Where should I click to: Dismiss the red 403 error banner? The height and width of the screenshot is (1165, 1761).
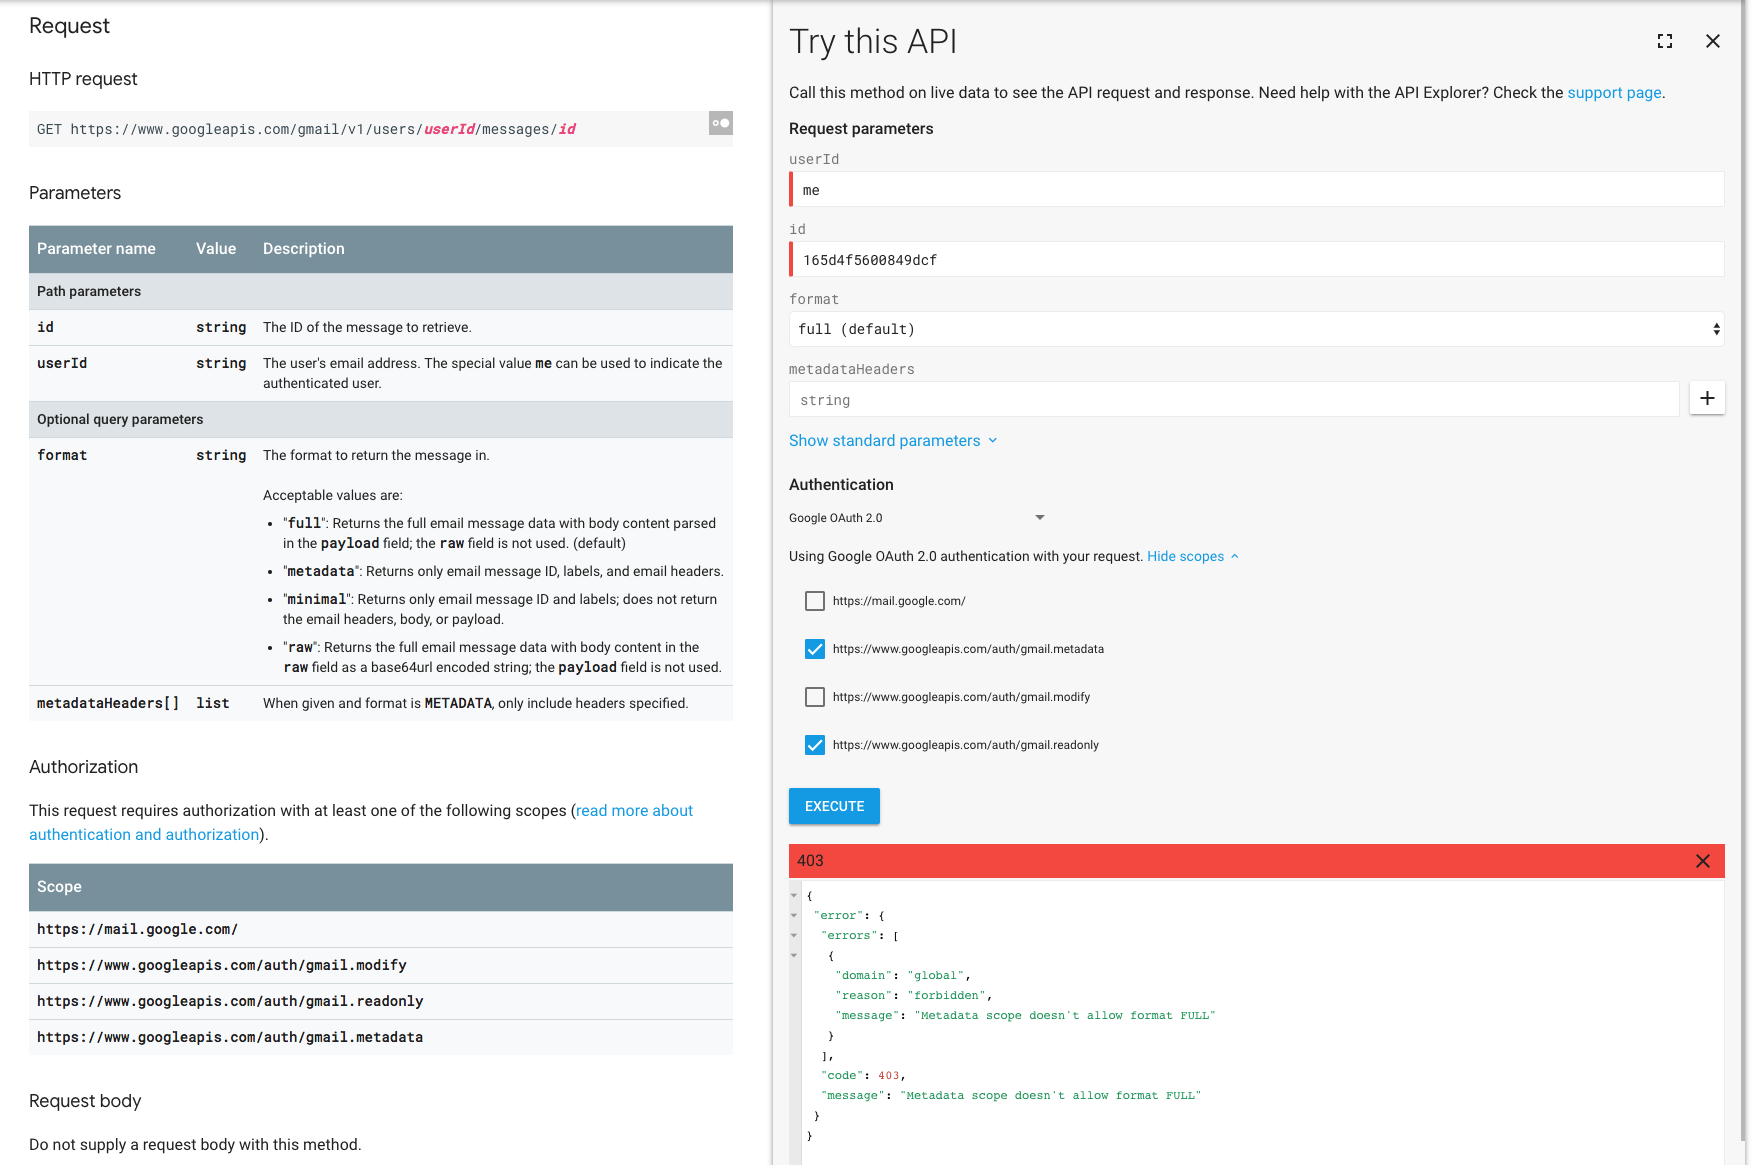1702,861
